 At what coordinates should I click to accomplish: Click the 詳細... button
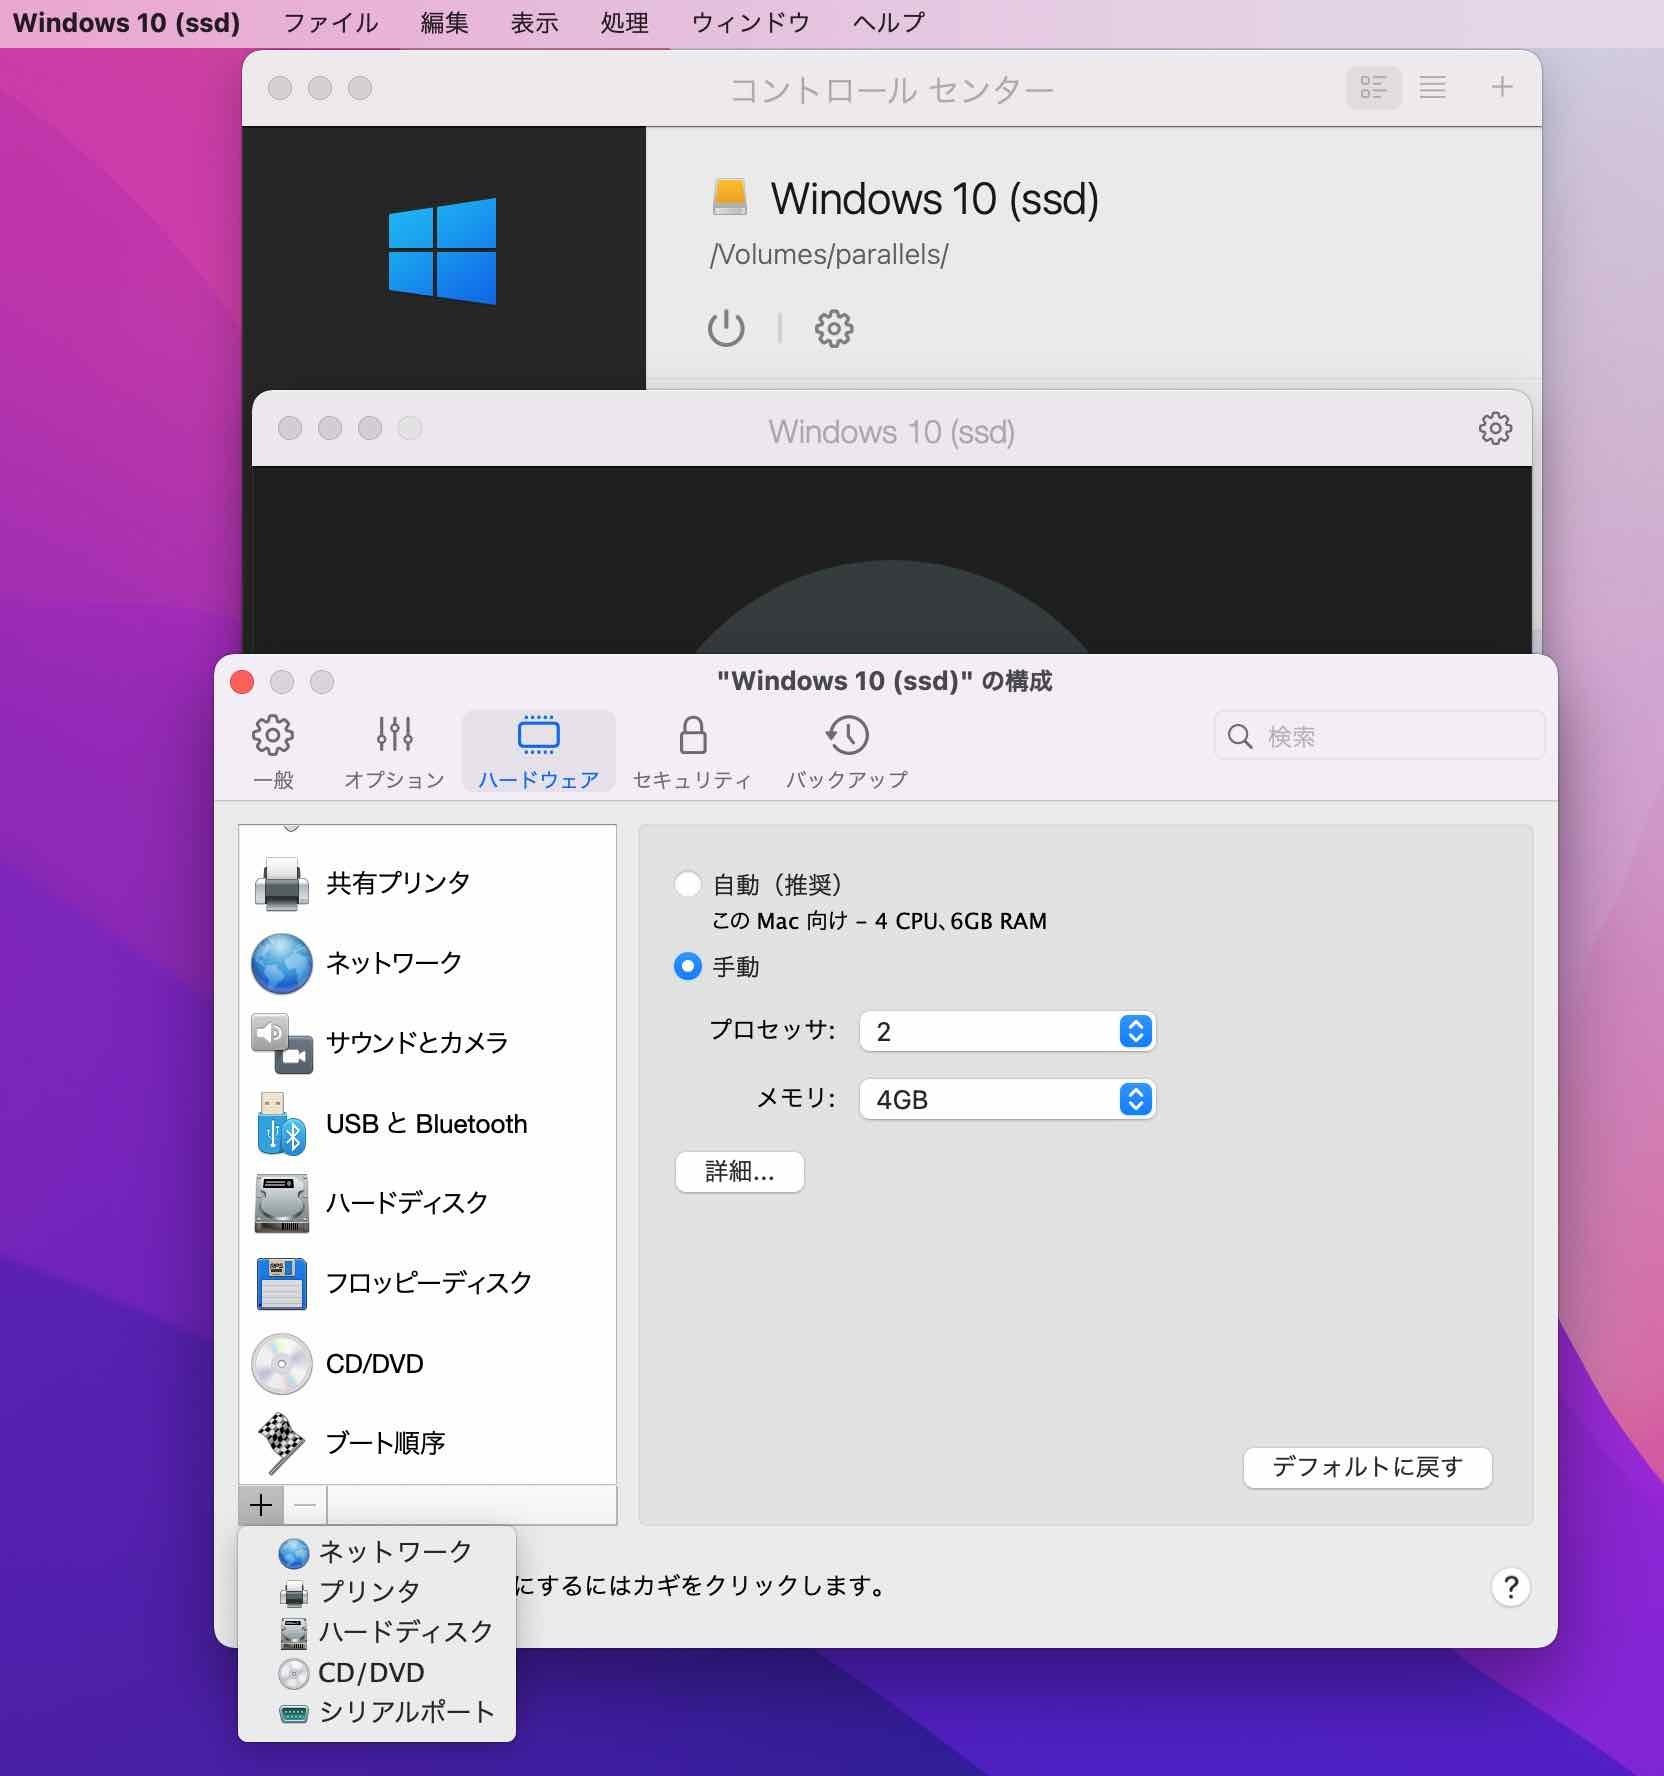click(x=740, y=1171)
